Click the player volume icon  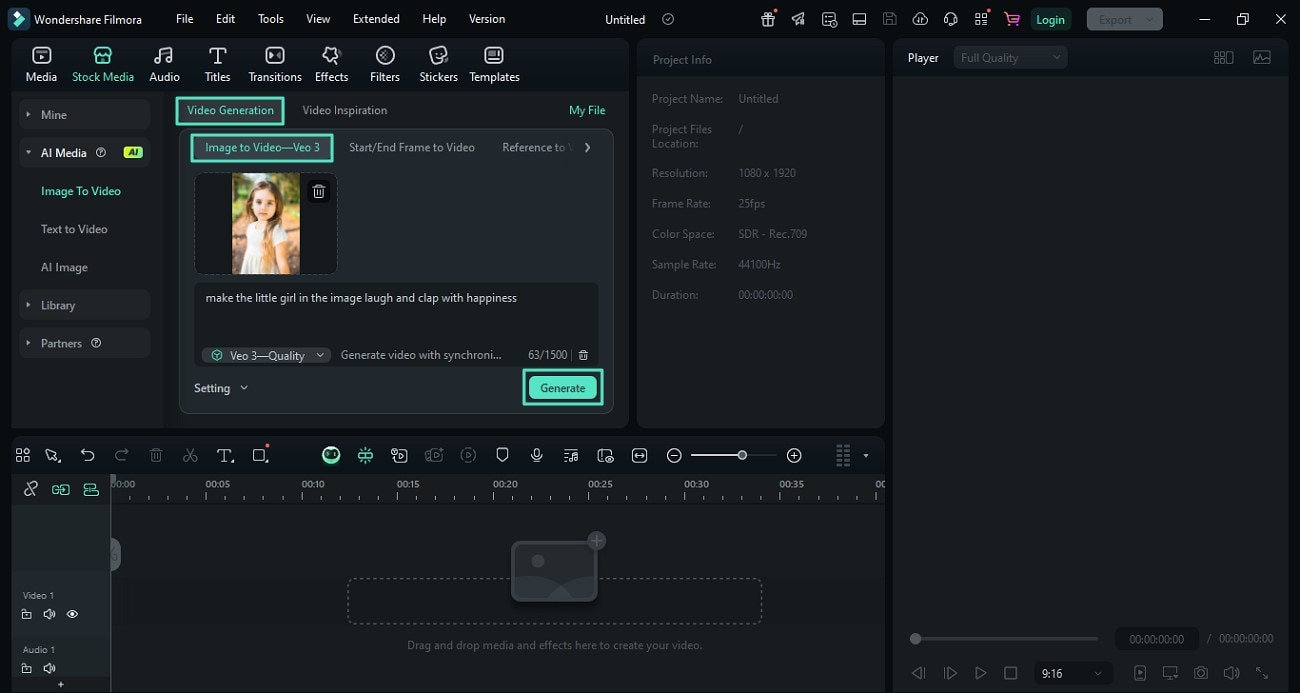1231,673
